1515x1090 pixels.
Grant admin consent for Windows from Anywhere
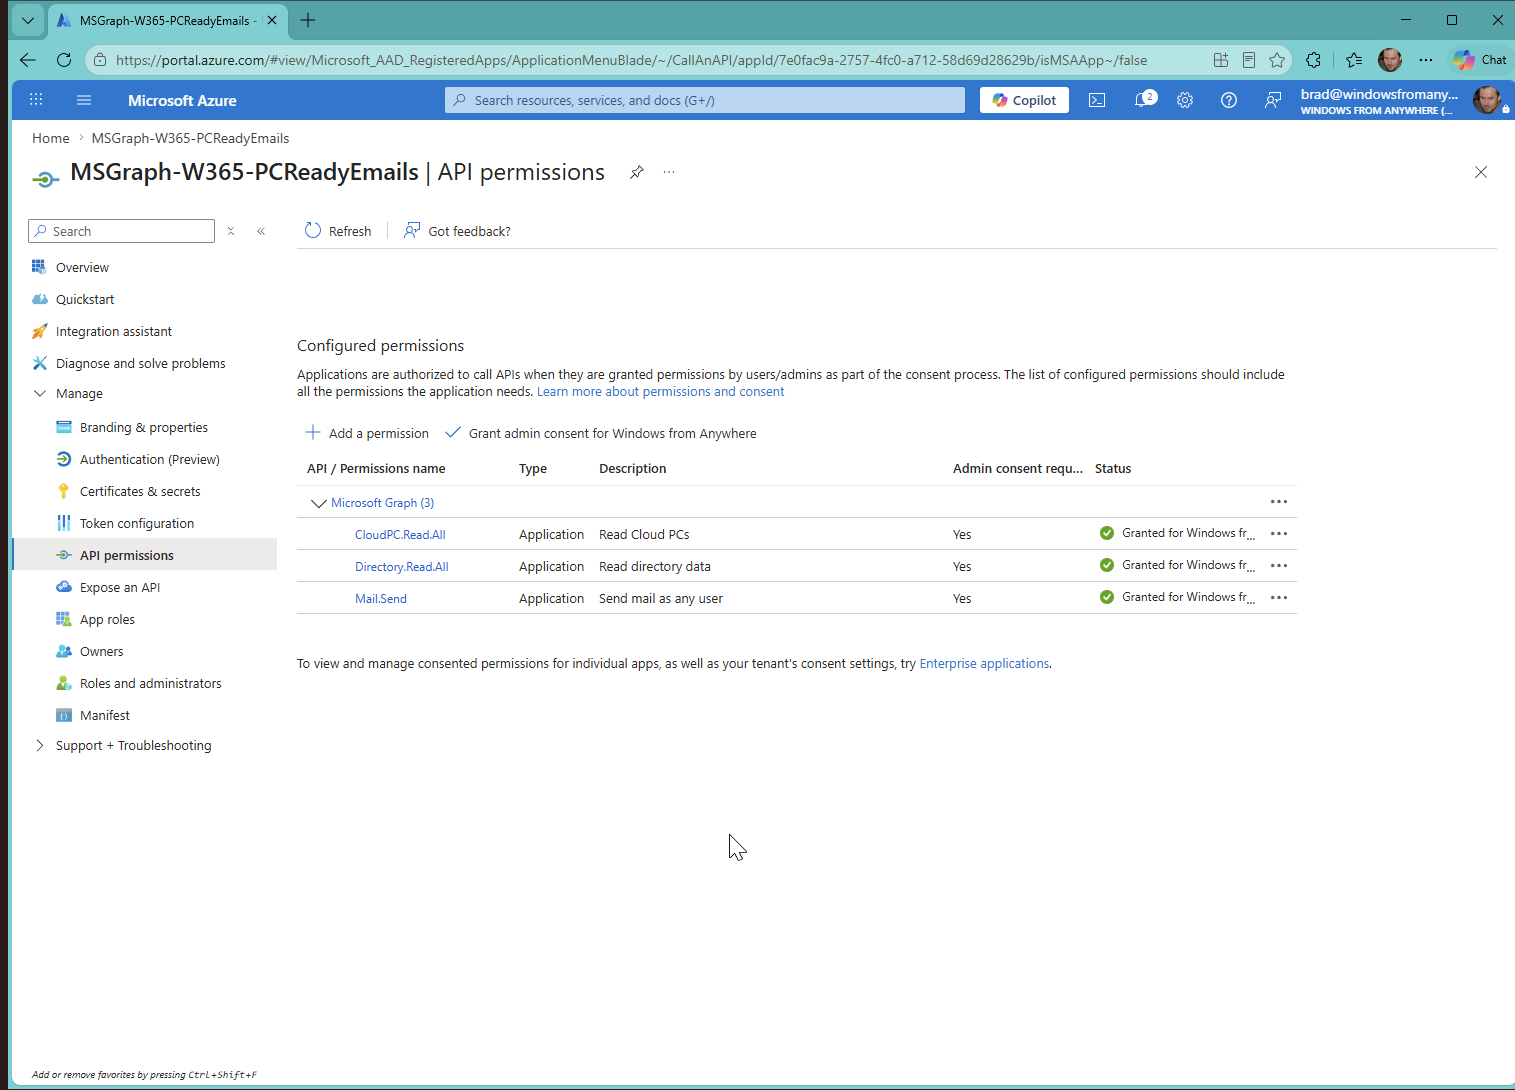pos(601,433)
